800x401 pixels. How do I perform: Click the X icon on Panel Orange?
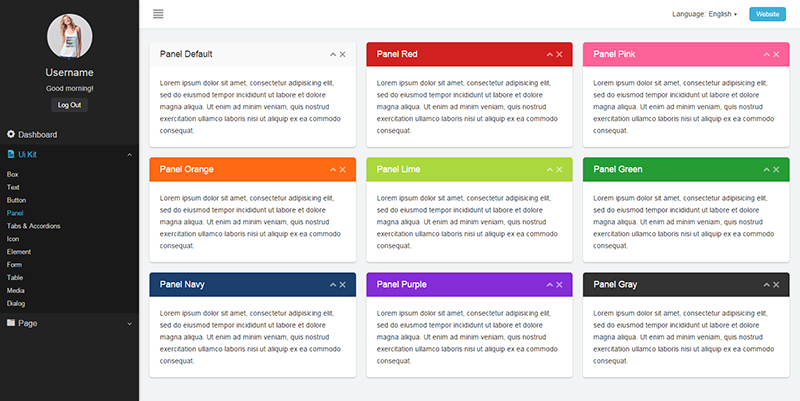click(x=342, y=169)
